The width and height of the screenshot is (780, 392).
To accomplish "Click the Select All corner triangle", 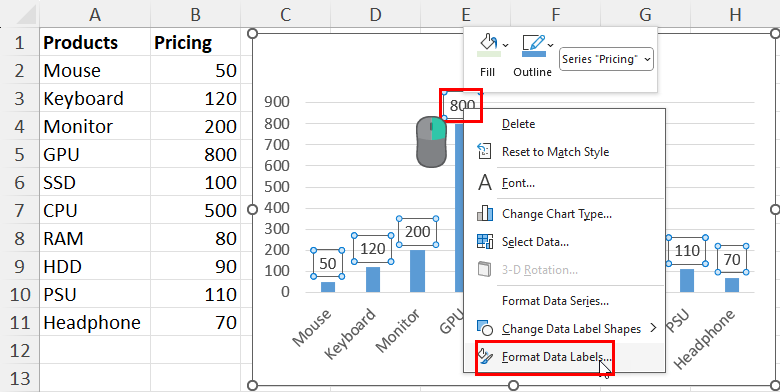I will click(x=25, y=15).
